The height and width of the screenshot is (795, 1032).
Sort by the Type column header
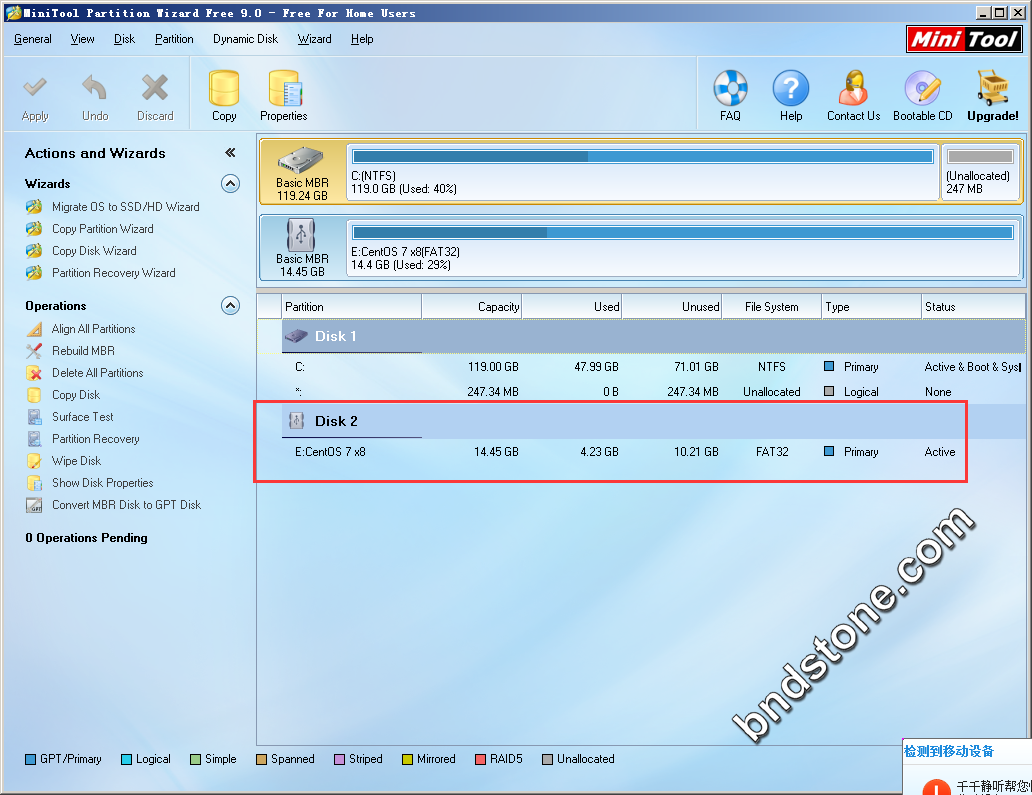click(x=872, y=307)
